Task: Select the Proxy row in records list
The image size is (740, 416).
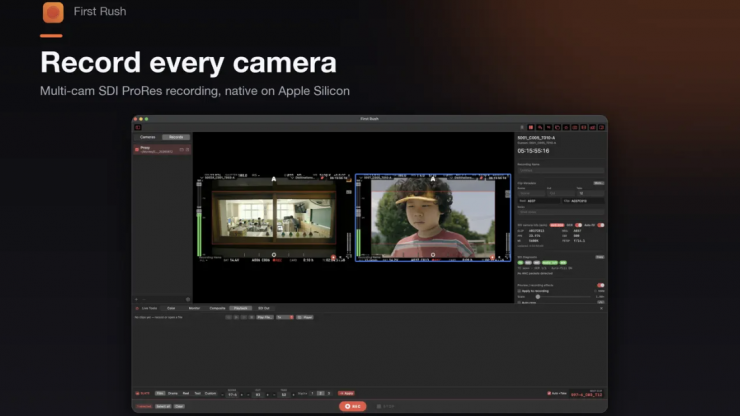Action: (162, 150)
